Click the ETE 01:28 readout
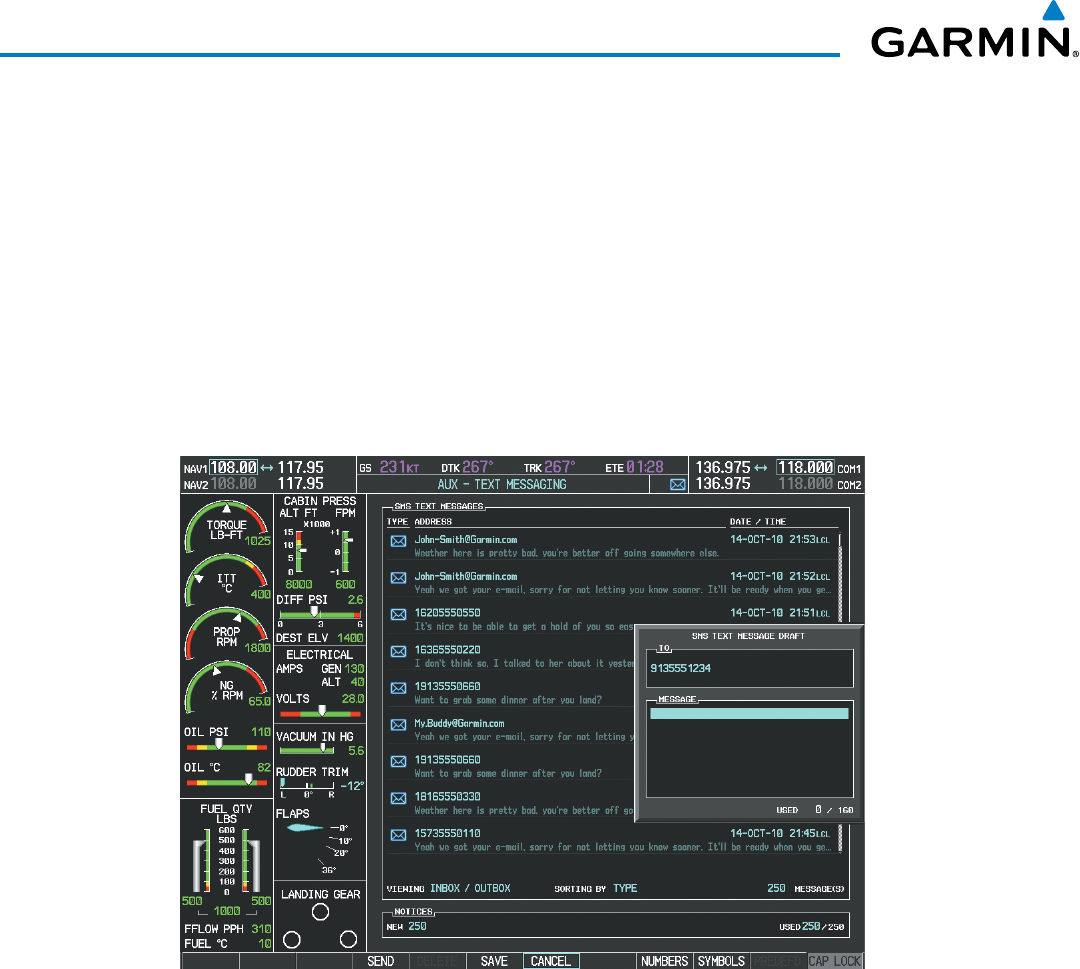The width and height of the screenshot is (1080, 969). click(634, 468)
